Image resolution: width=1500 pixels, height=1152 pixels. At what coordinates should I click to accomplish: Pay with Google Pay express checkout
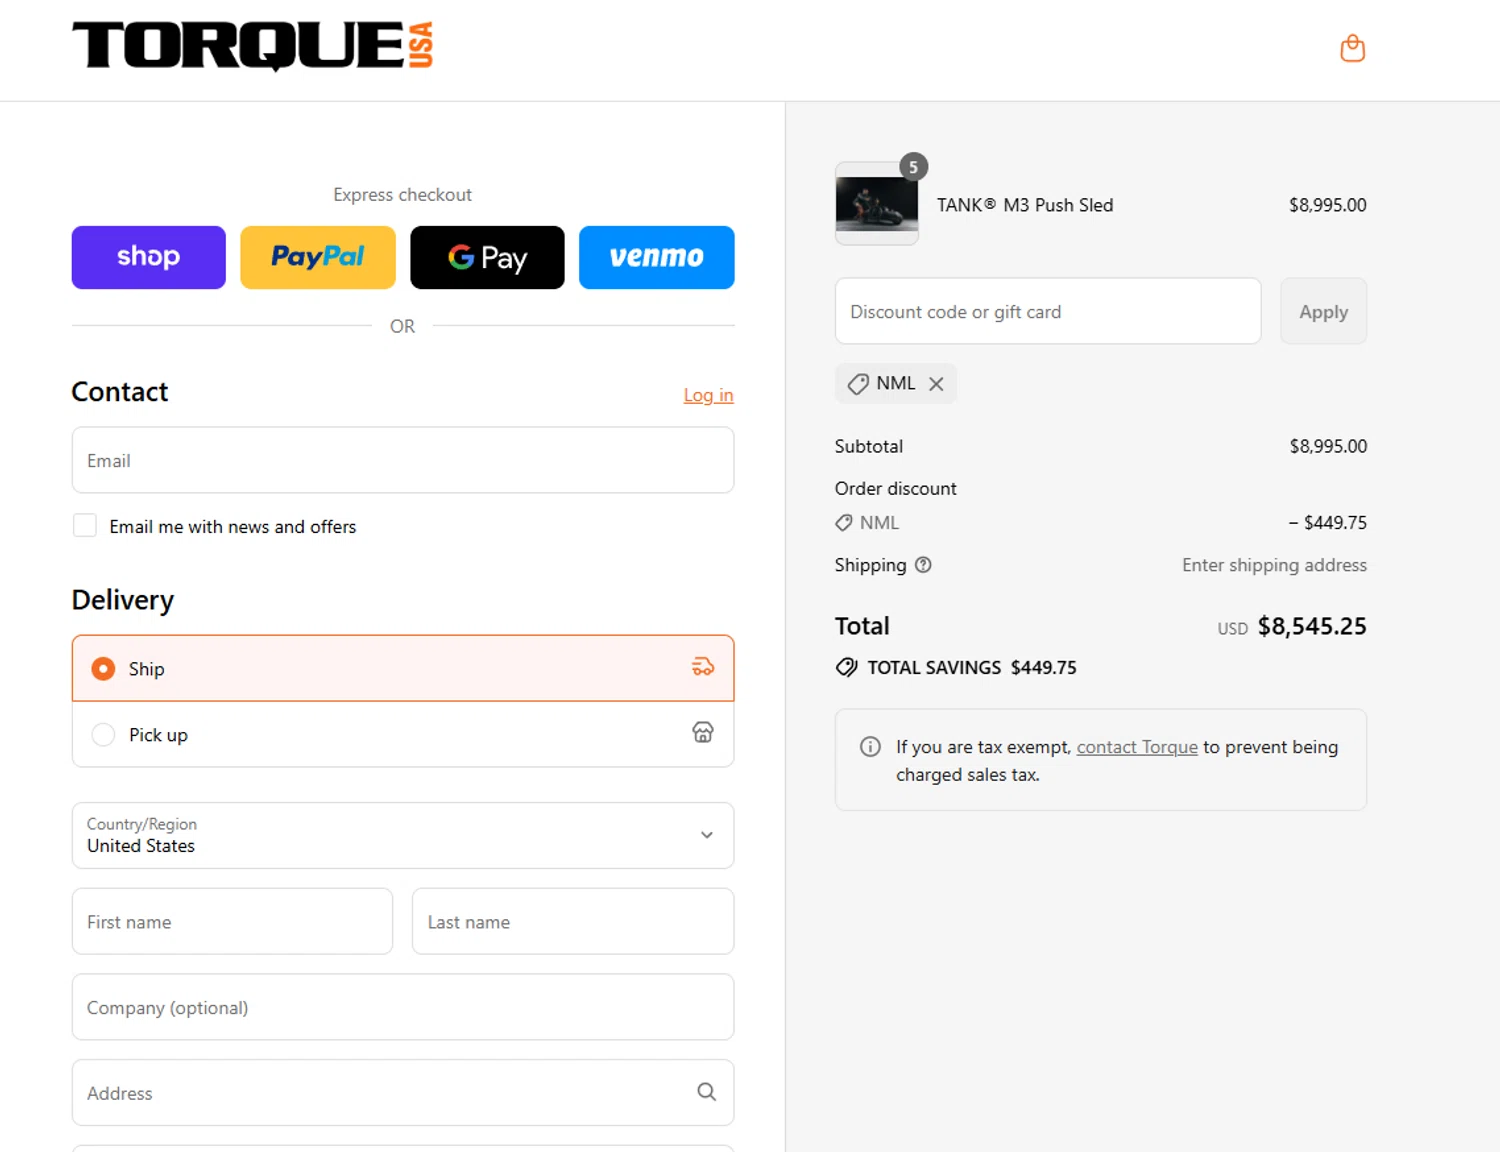[x=487, y=257]
